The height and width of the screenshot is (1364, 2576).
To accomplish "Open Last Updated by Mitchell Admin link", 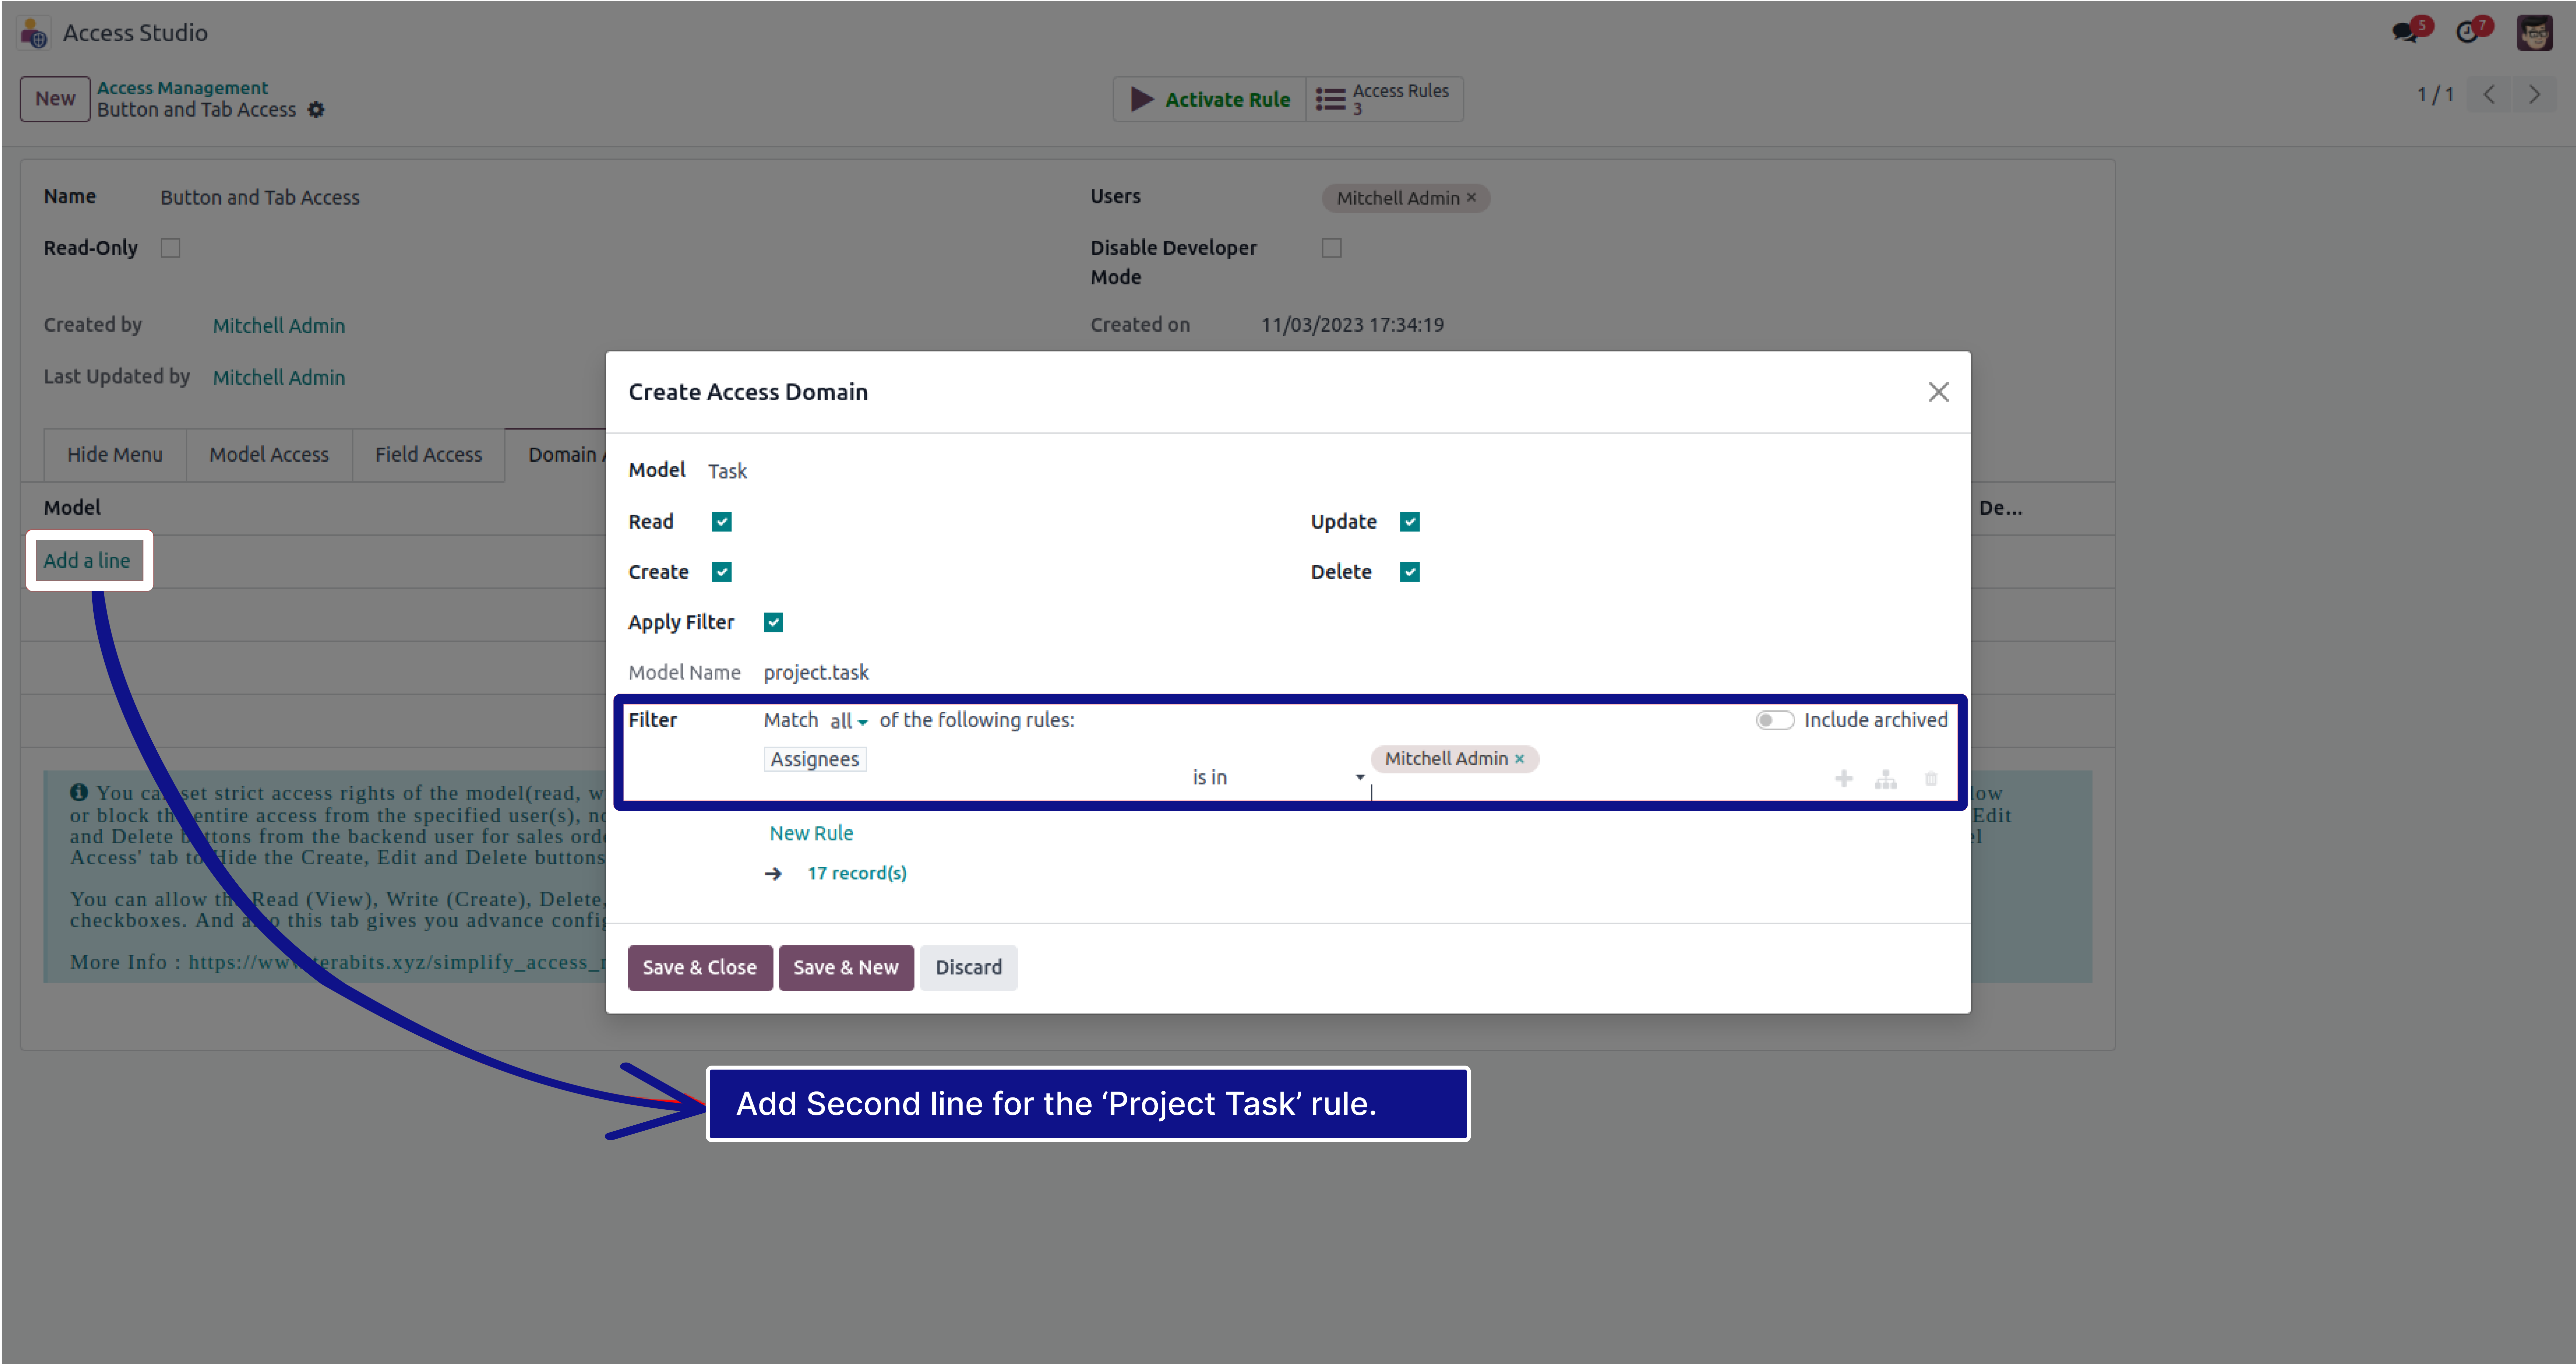I will click(x=279, y=378).
